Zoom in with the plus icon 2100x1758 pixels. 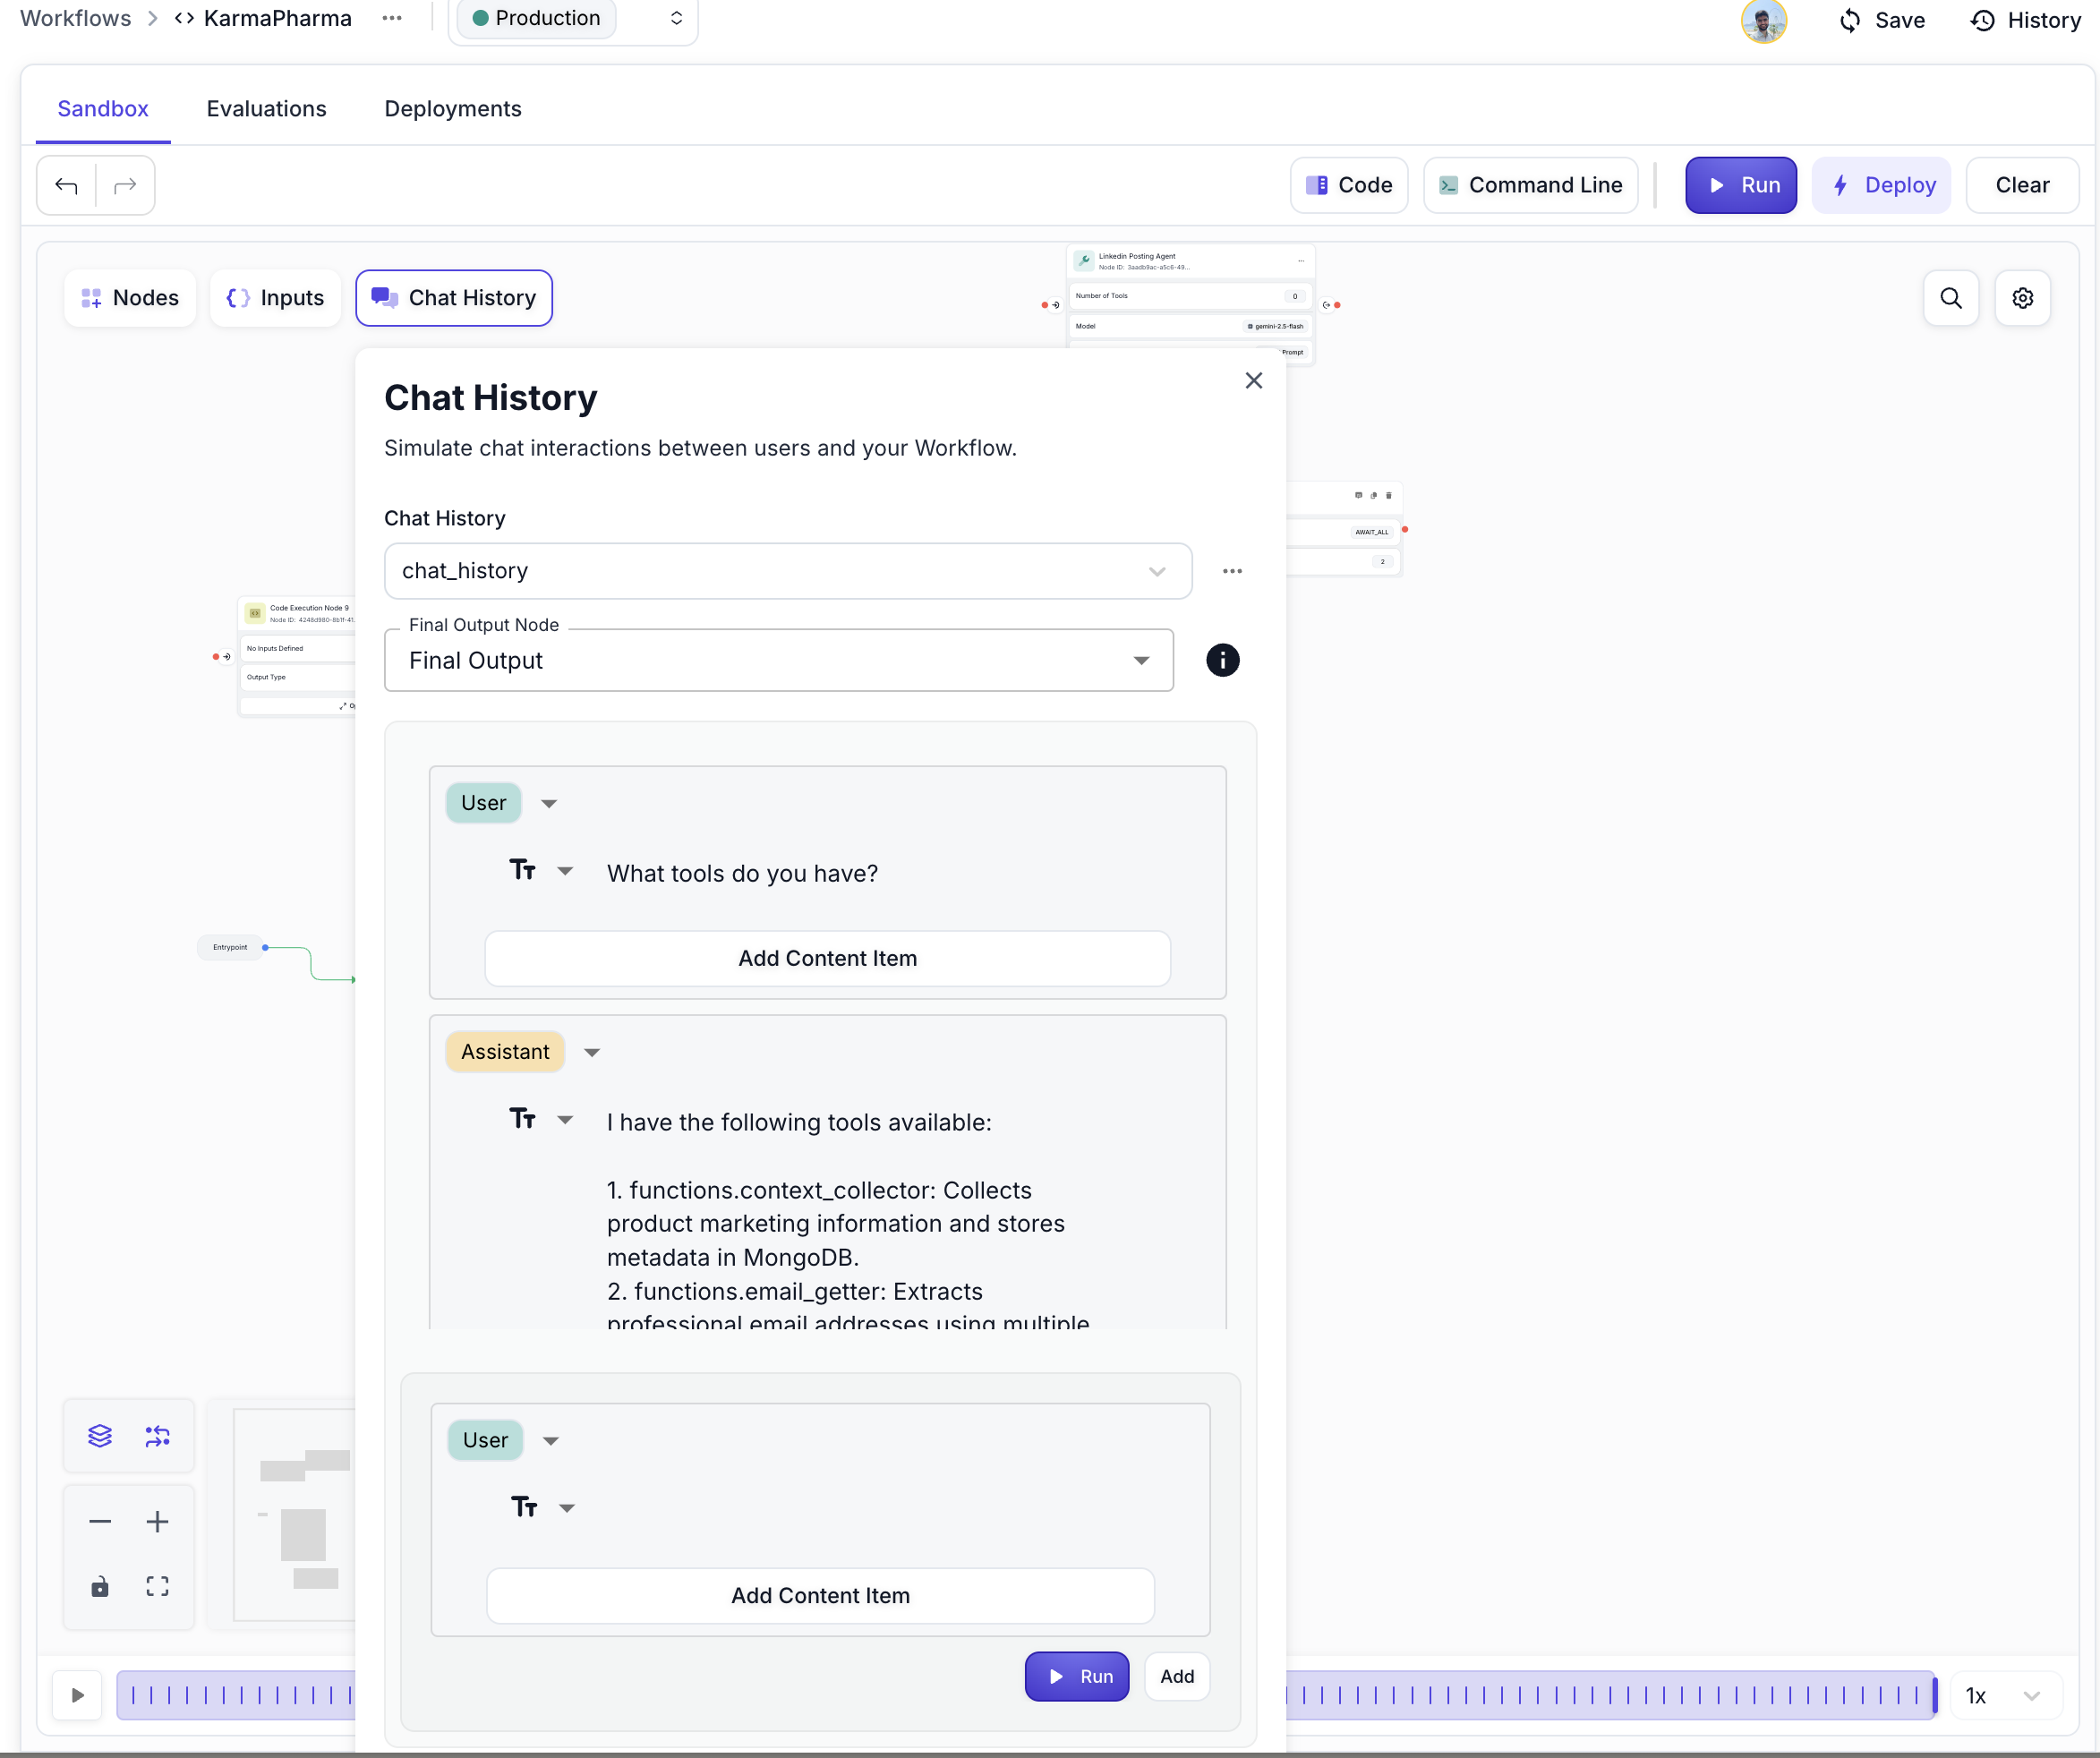157,1521
